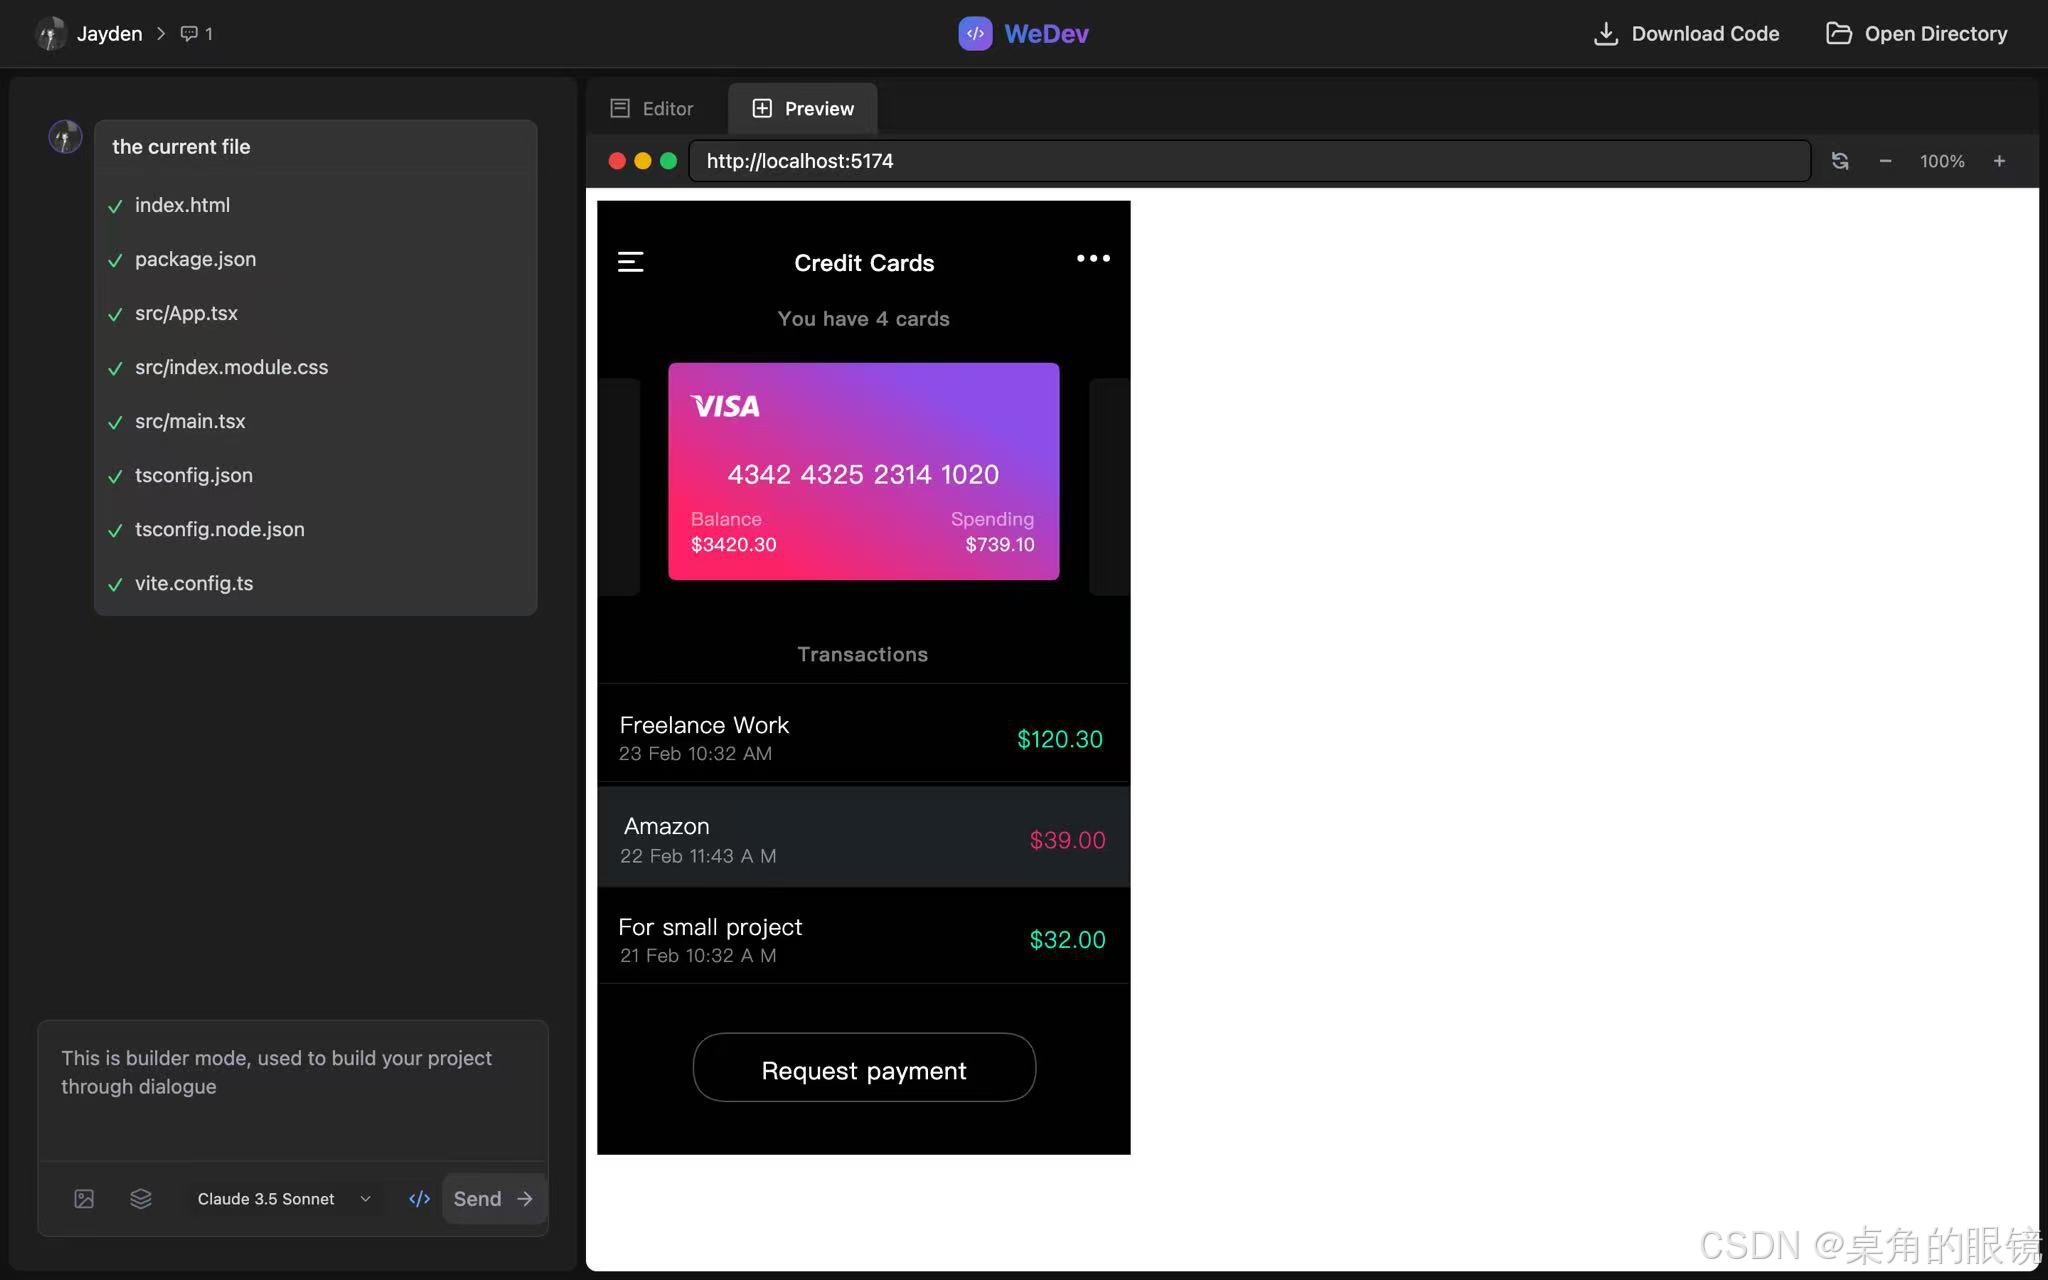This screenshot has width=2048, height=1280.
Task: Click the VISA card thumbnail
Action: click(x=864, y=471)
